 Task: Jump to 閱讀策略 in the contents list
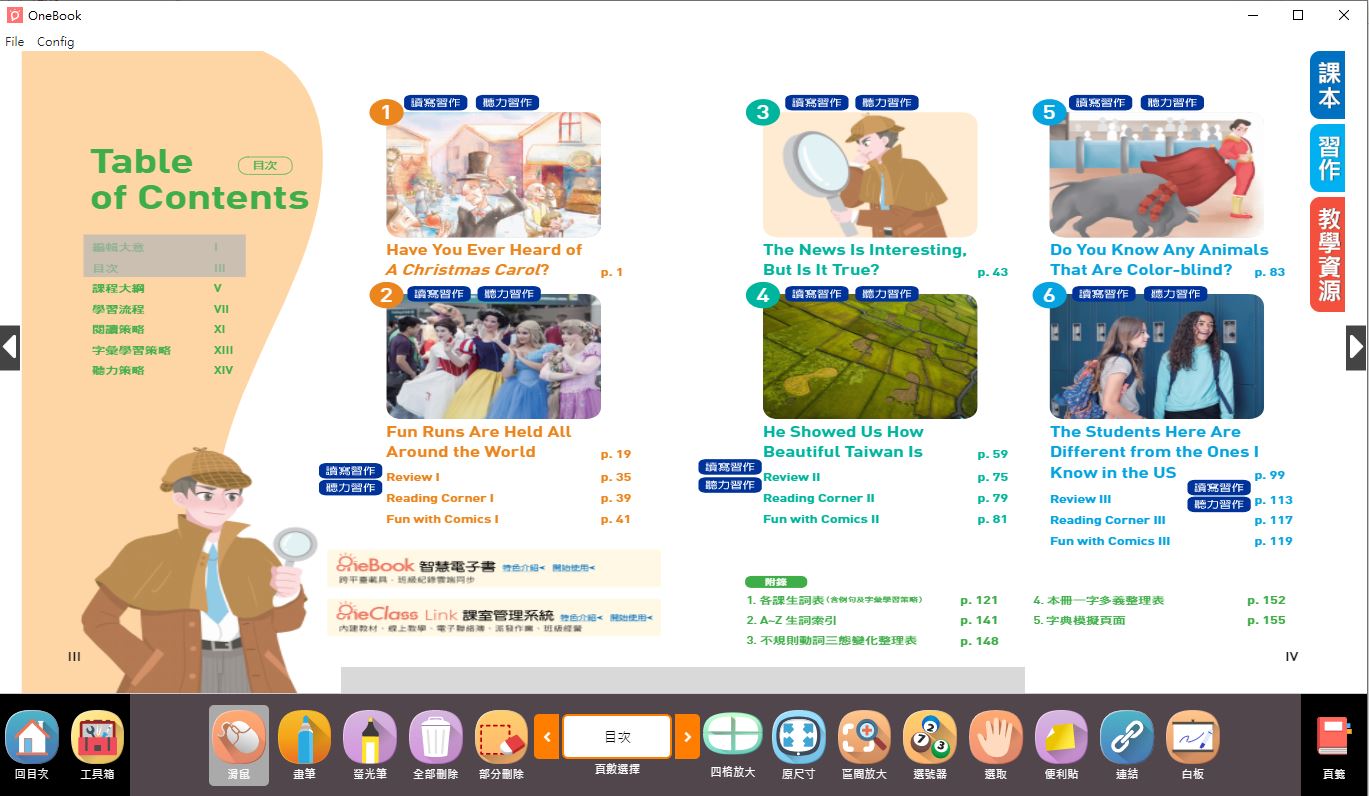click(118, 330)
